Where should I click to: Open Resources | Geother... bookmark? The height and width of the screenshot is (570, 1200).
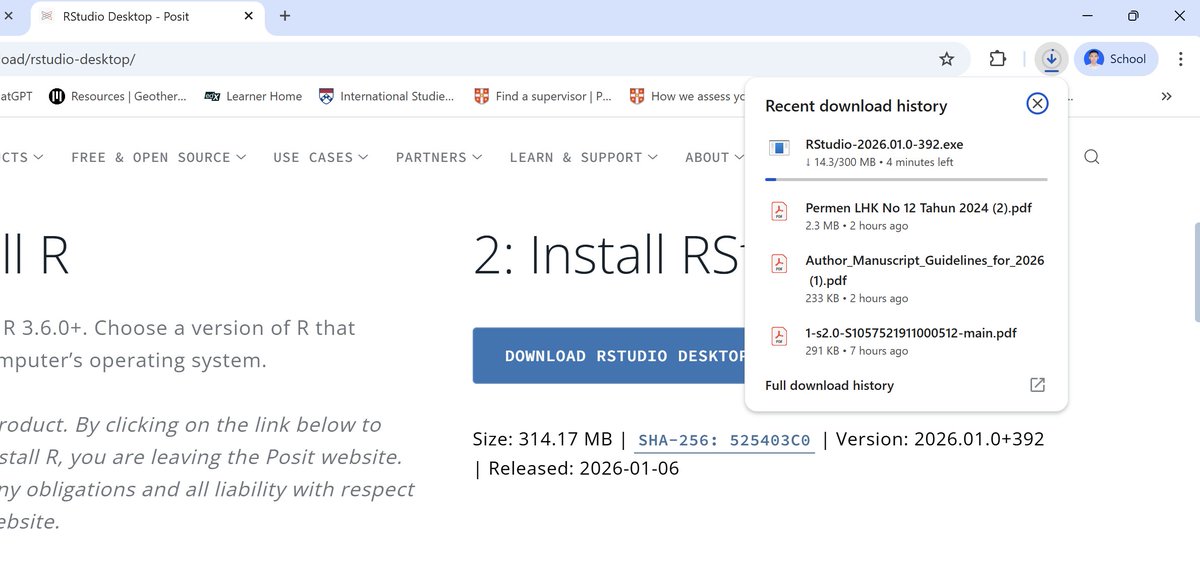click(x=118, y=97)
